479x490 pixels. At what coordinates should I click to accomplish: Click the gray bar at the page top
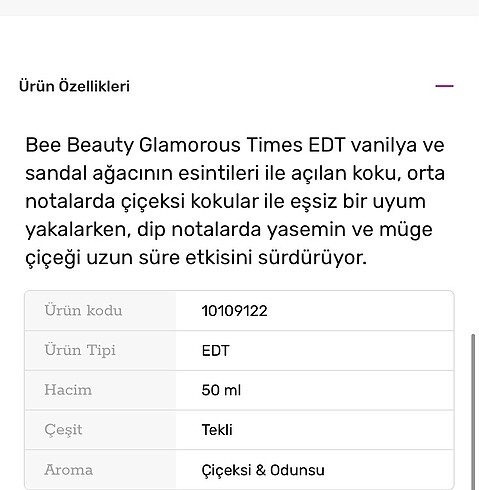coord(239,7)
